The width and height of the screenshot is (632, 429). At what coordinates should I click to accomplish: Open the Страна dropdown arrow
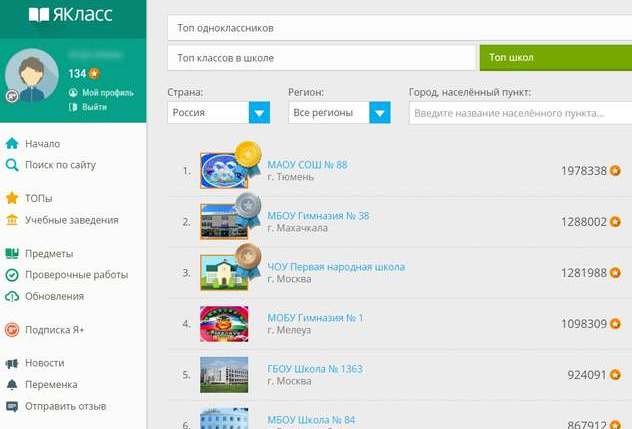pyautogui.click(x=259, y=112)
